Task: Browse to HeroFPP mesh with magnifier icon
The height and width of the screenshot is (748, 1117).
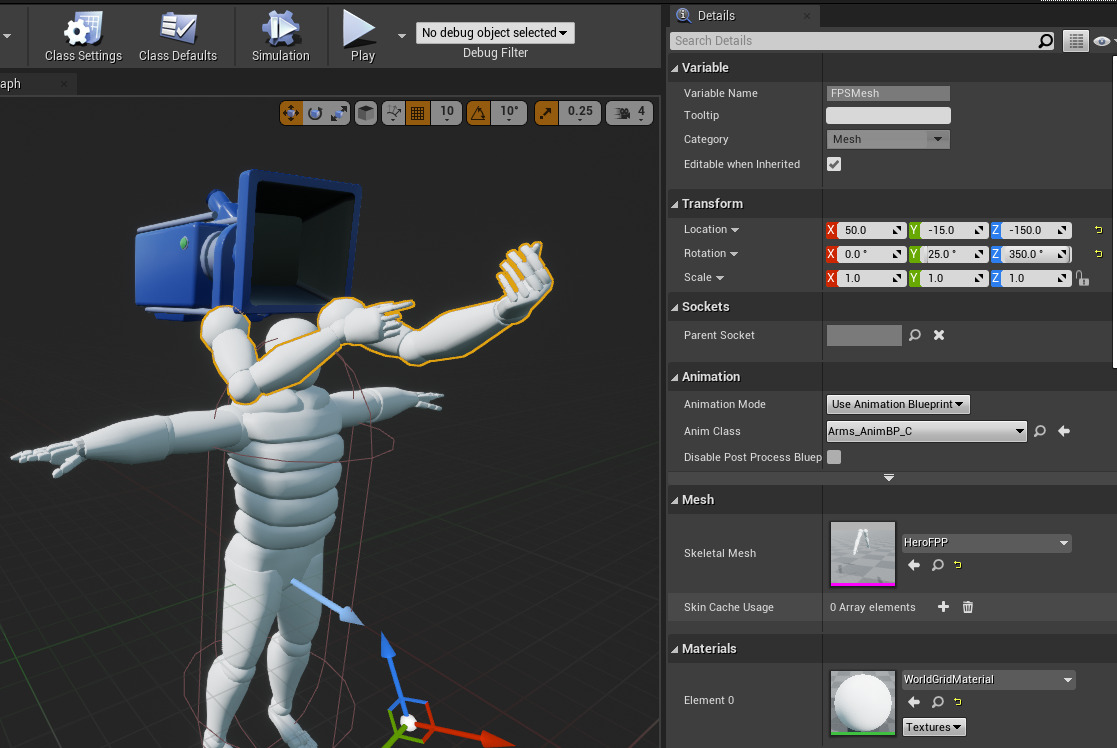Action: (x=938, y=566)
